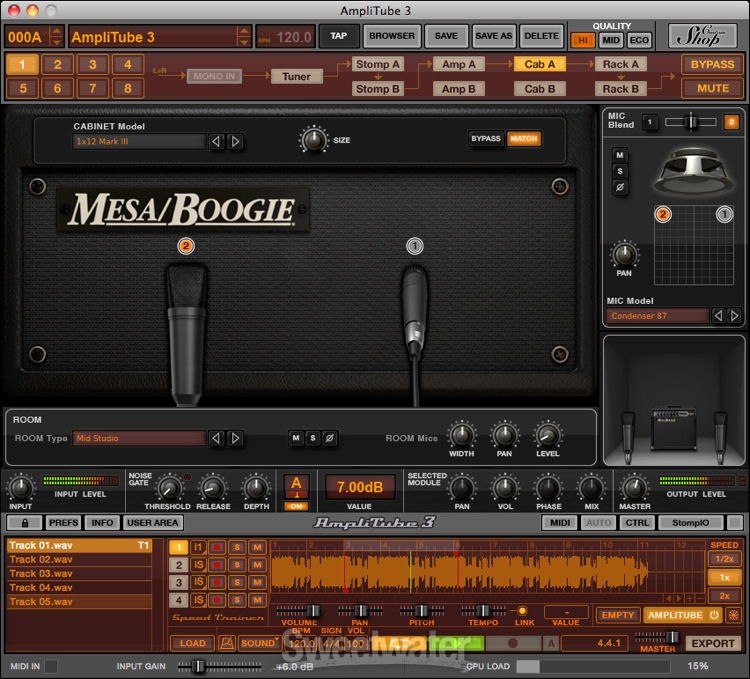Click the metronome icon next to LOAD

pos(227,643)
